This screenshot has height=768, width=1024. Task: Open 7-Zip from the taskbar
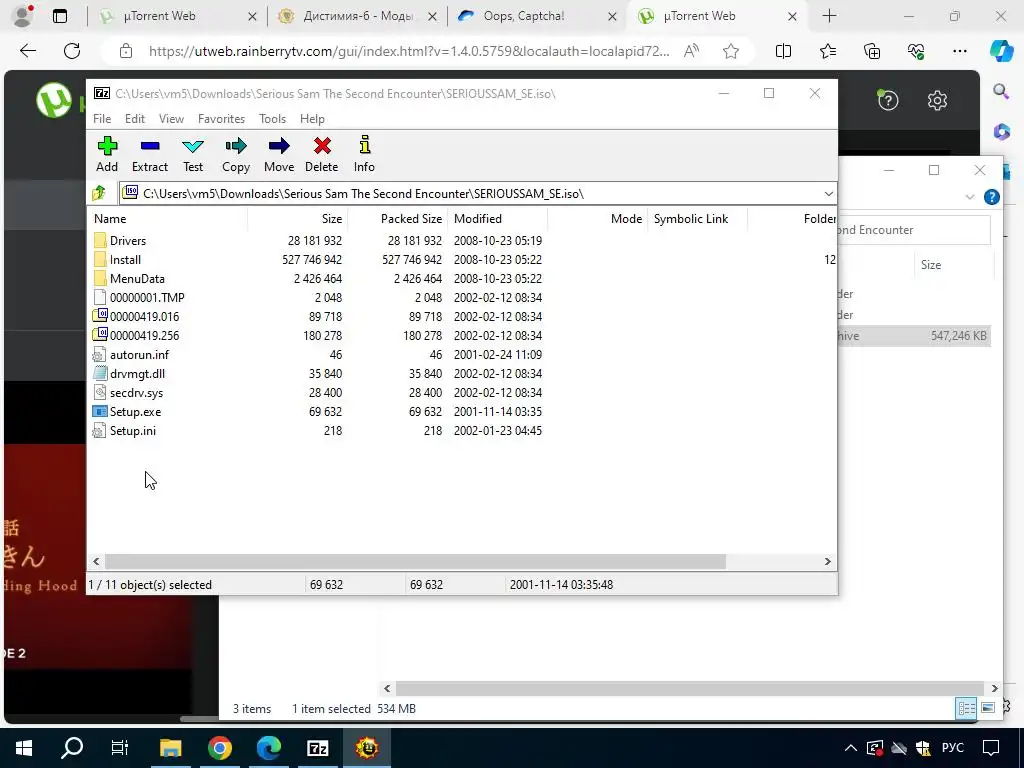pyautogui.click(x=318, y=748)
